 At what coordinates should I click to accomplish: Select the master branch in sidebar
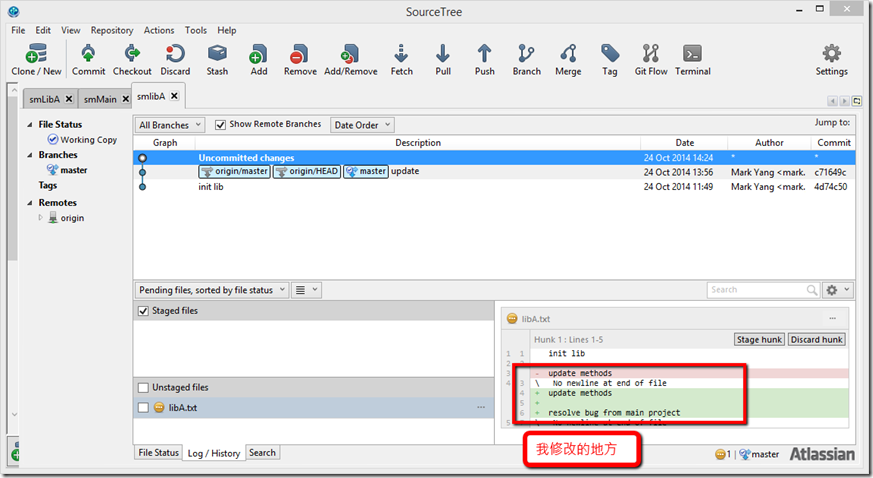(67, 170)
